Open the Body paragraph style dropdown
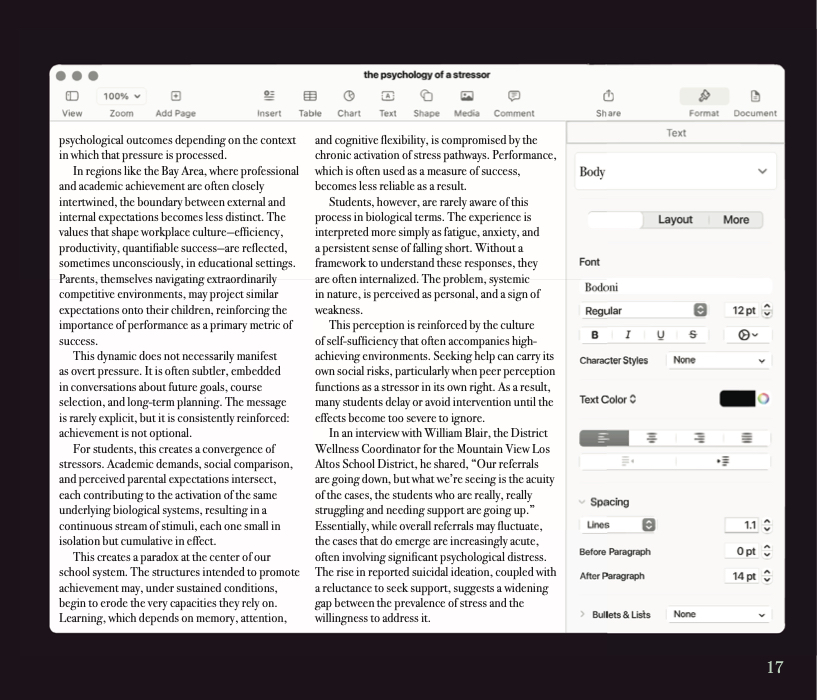Image resolution: width=817 pixels, height=700 pixels. coord(675,171)
